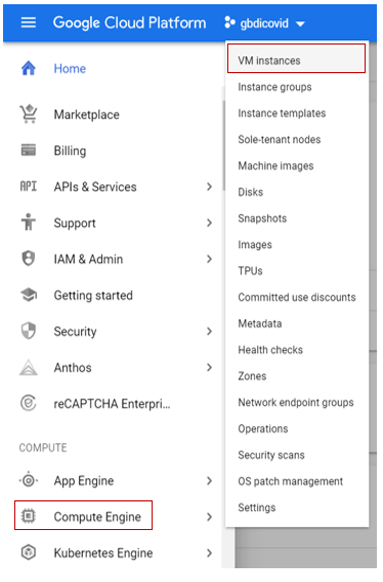The image size is (383, 582).
Task: Click the Billing credit card icon
Action: click(28, 151)
